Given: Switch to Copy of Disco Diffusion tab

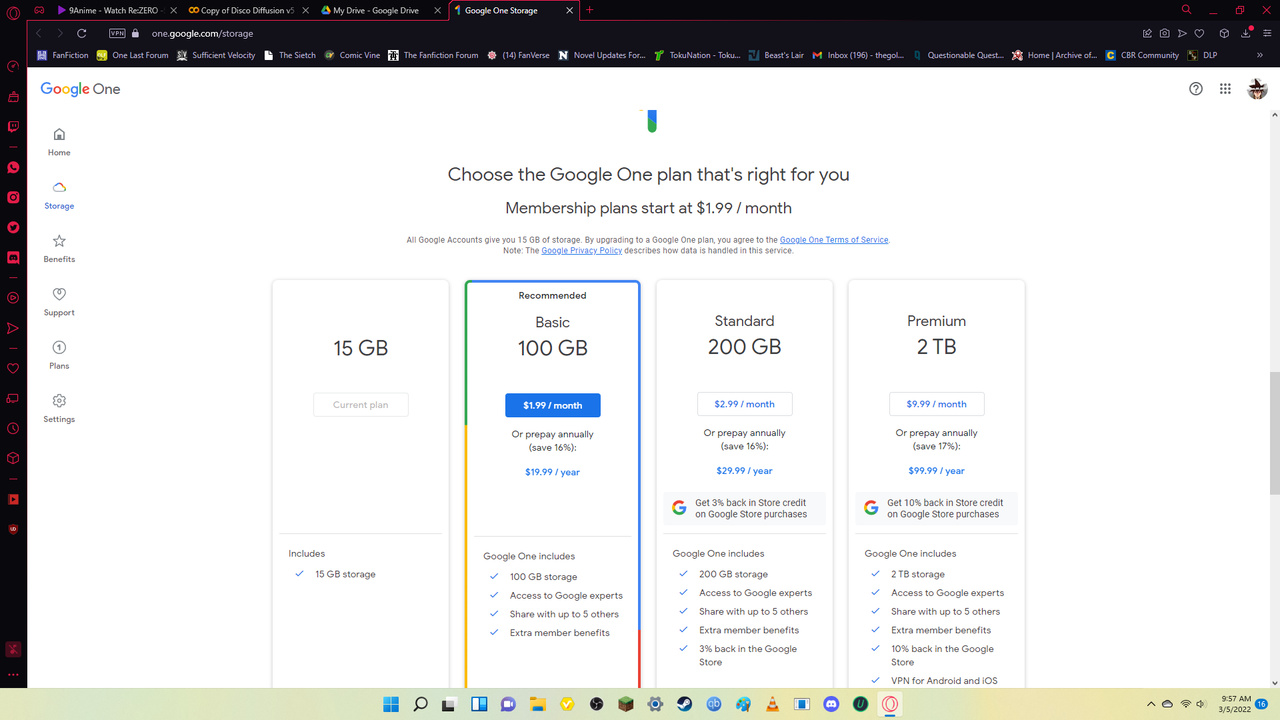Looking at the screenshot, I should pos(248,10).
